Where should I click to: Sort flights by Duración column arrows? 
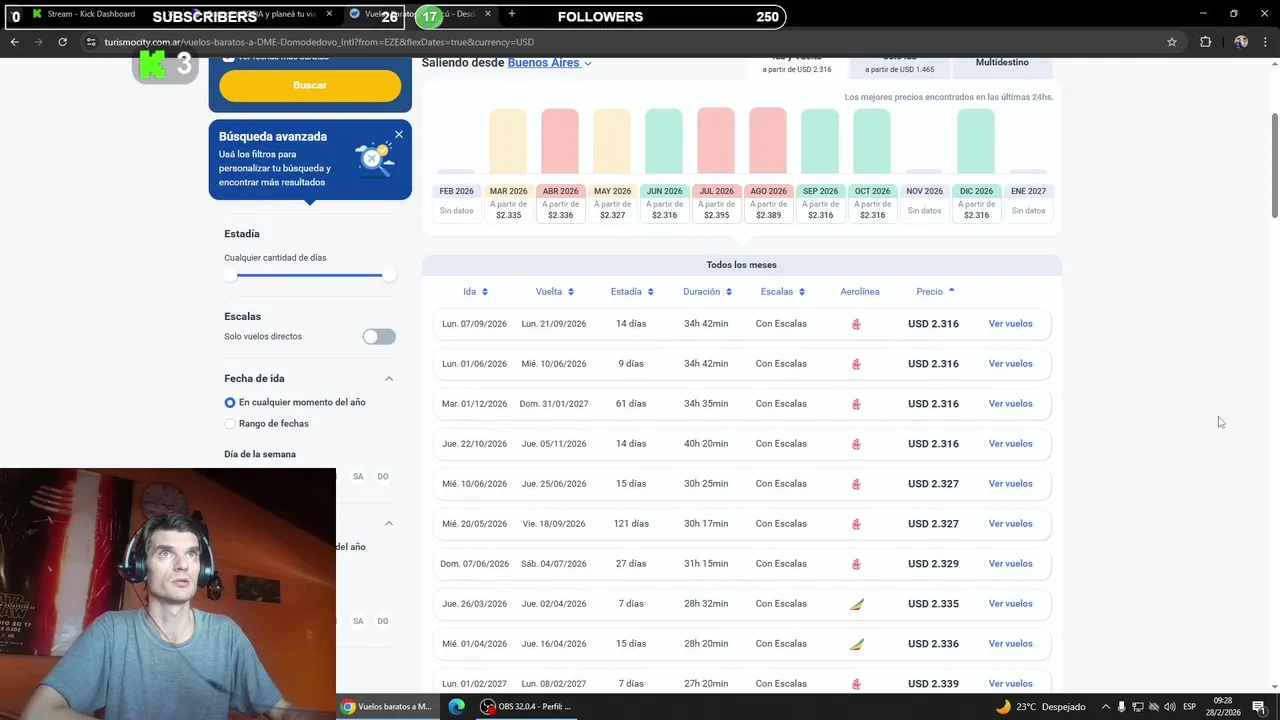click(x=728, y=292)
